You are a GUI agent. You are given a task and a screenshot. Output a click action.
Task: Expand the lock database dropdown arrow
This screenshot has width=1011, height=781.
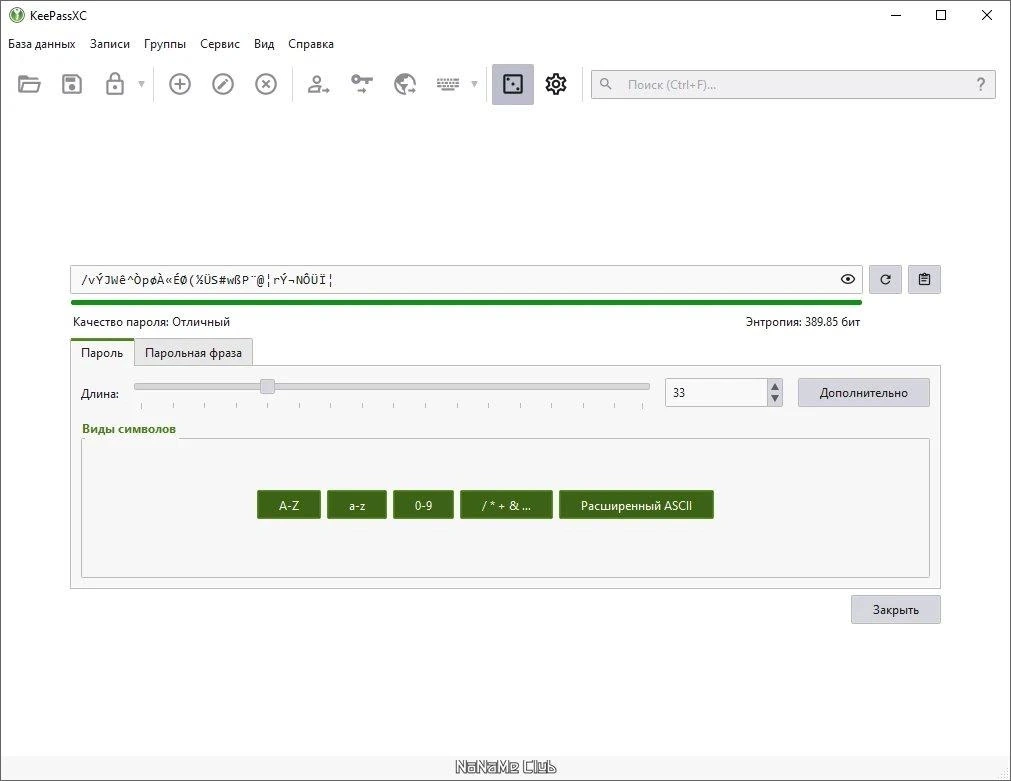(x=141, y=84)
